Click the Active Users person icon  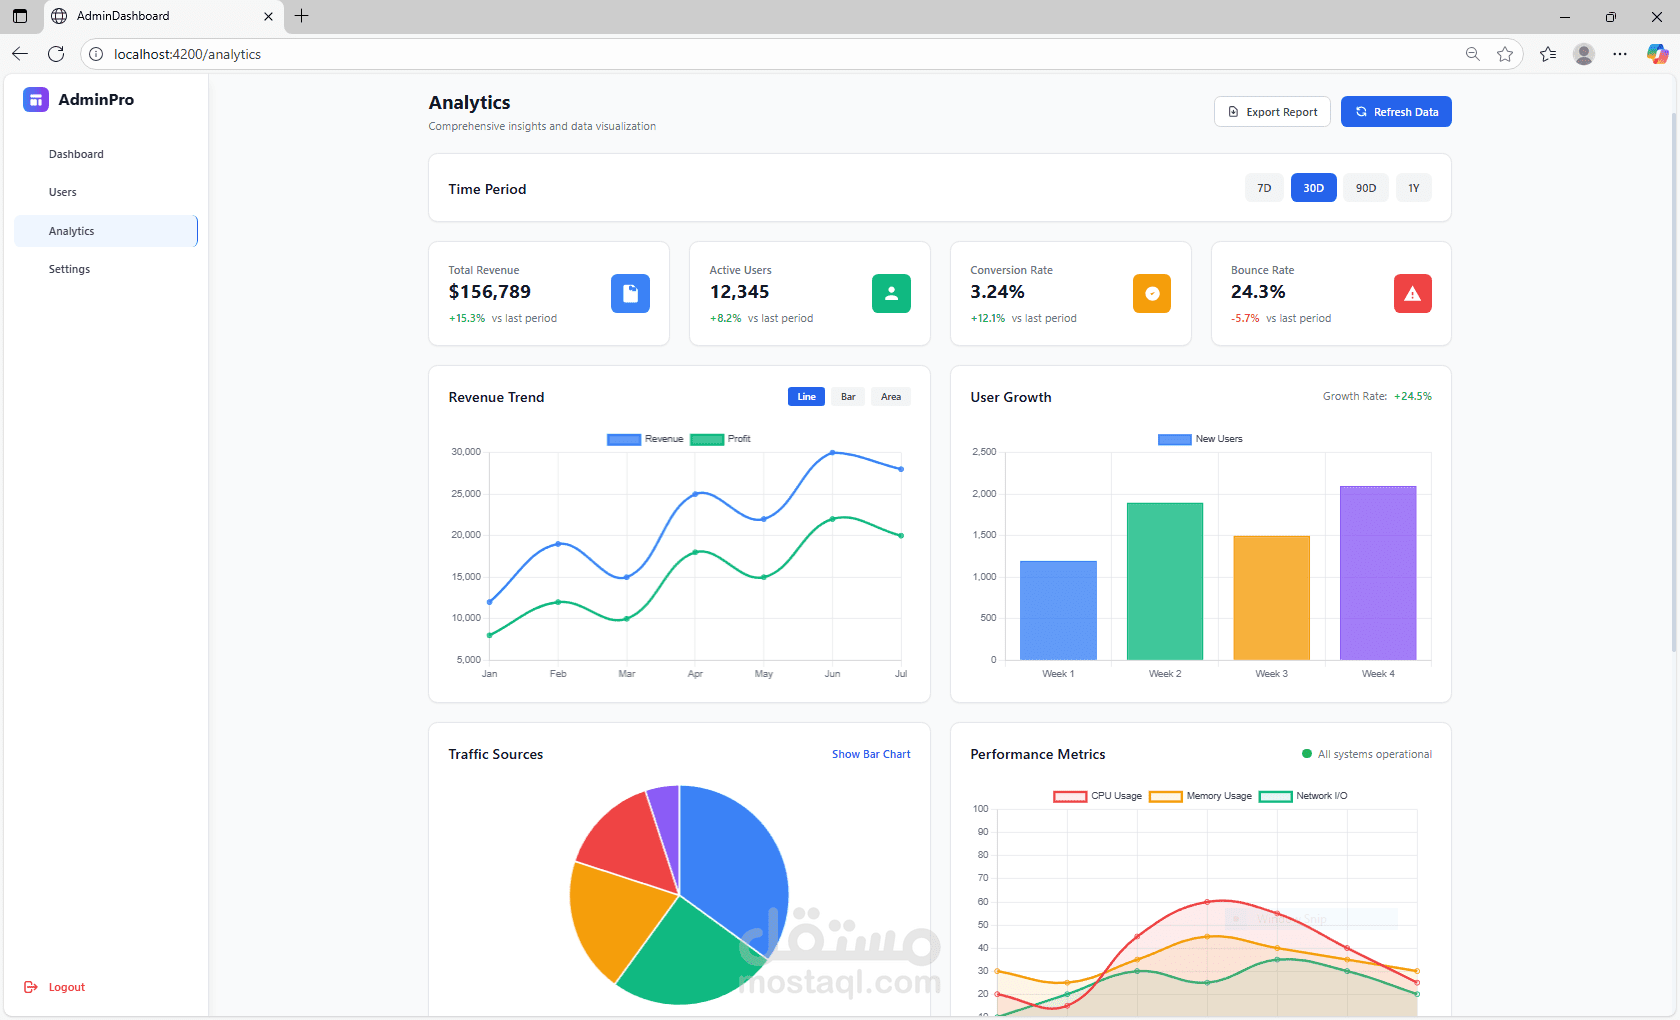(891, 293)
